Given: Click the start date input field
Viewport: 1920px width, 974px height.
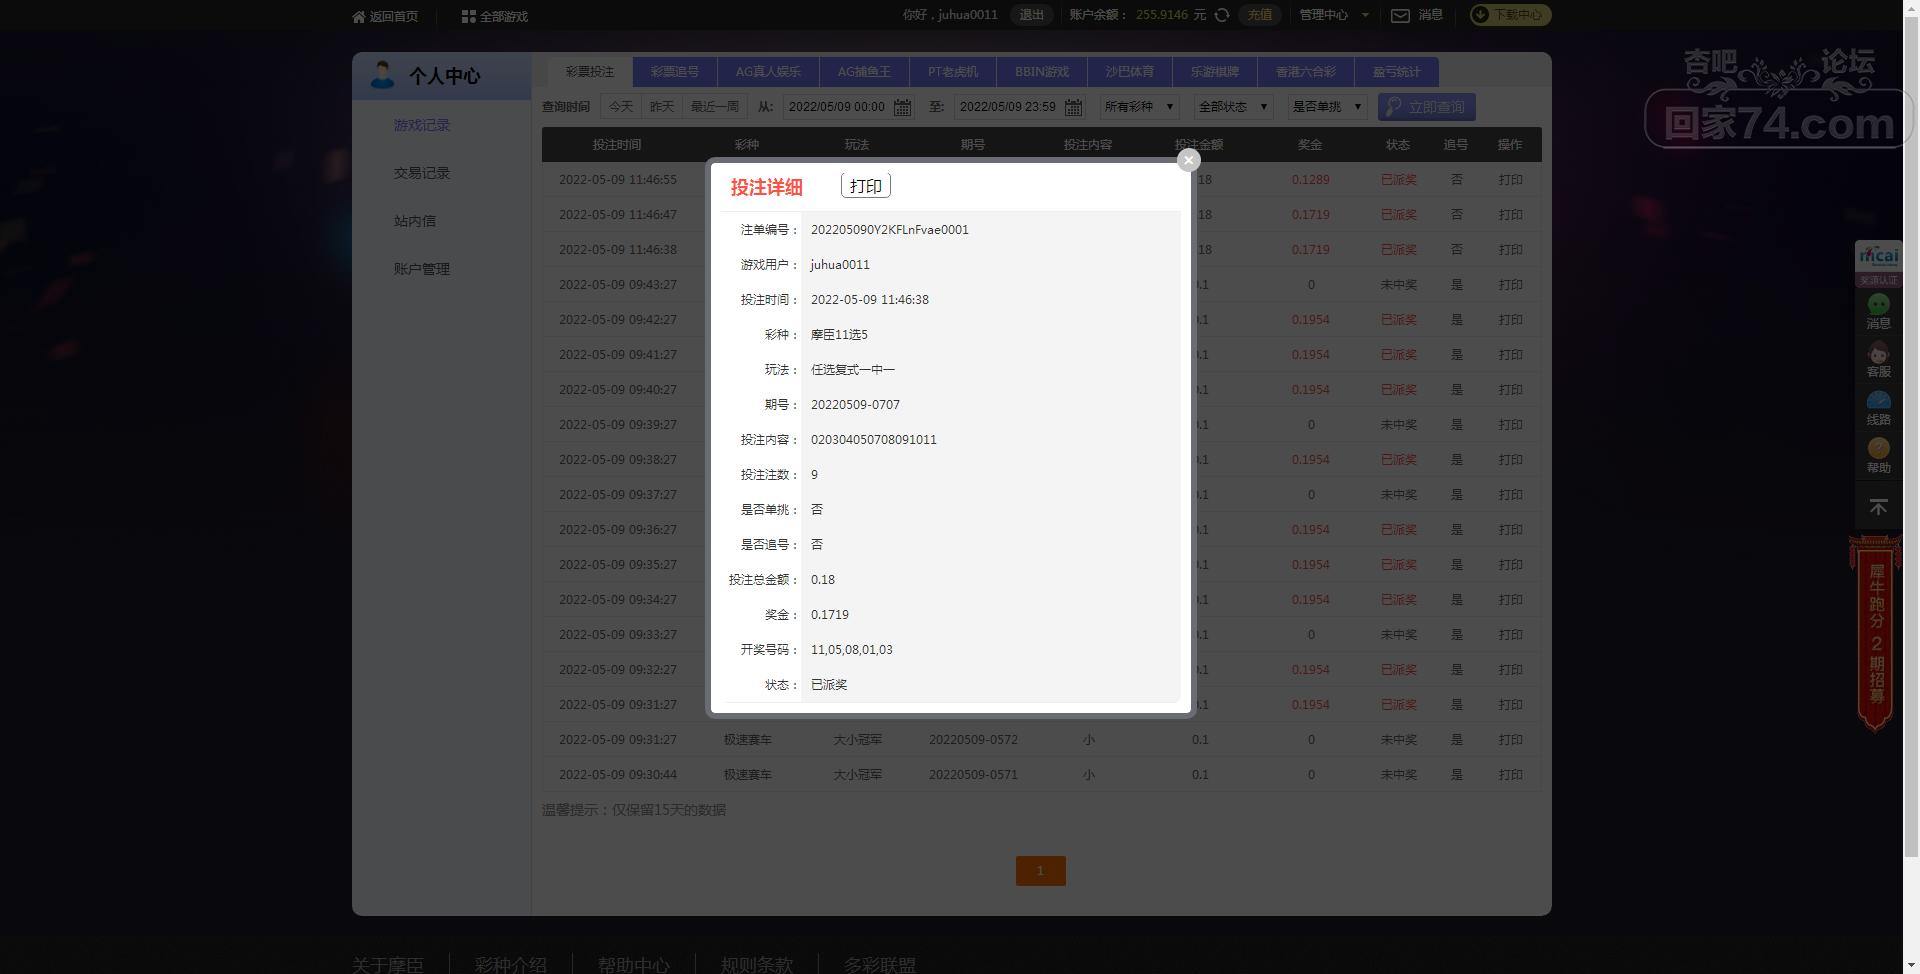Looking at the screenshot, I should point(837,107).
